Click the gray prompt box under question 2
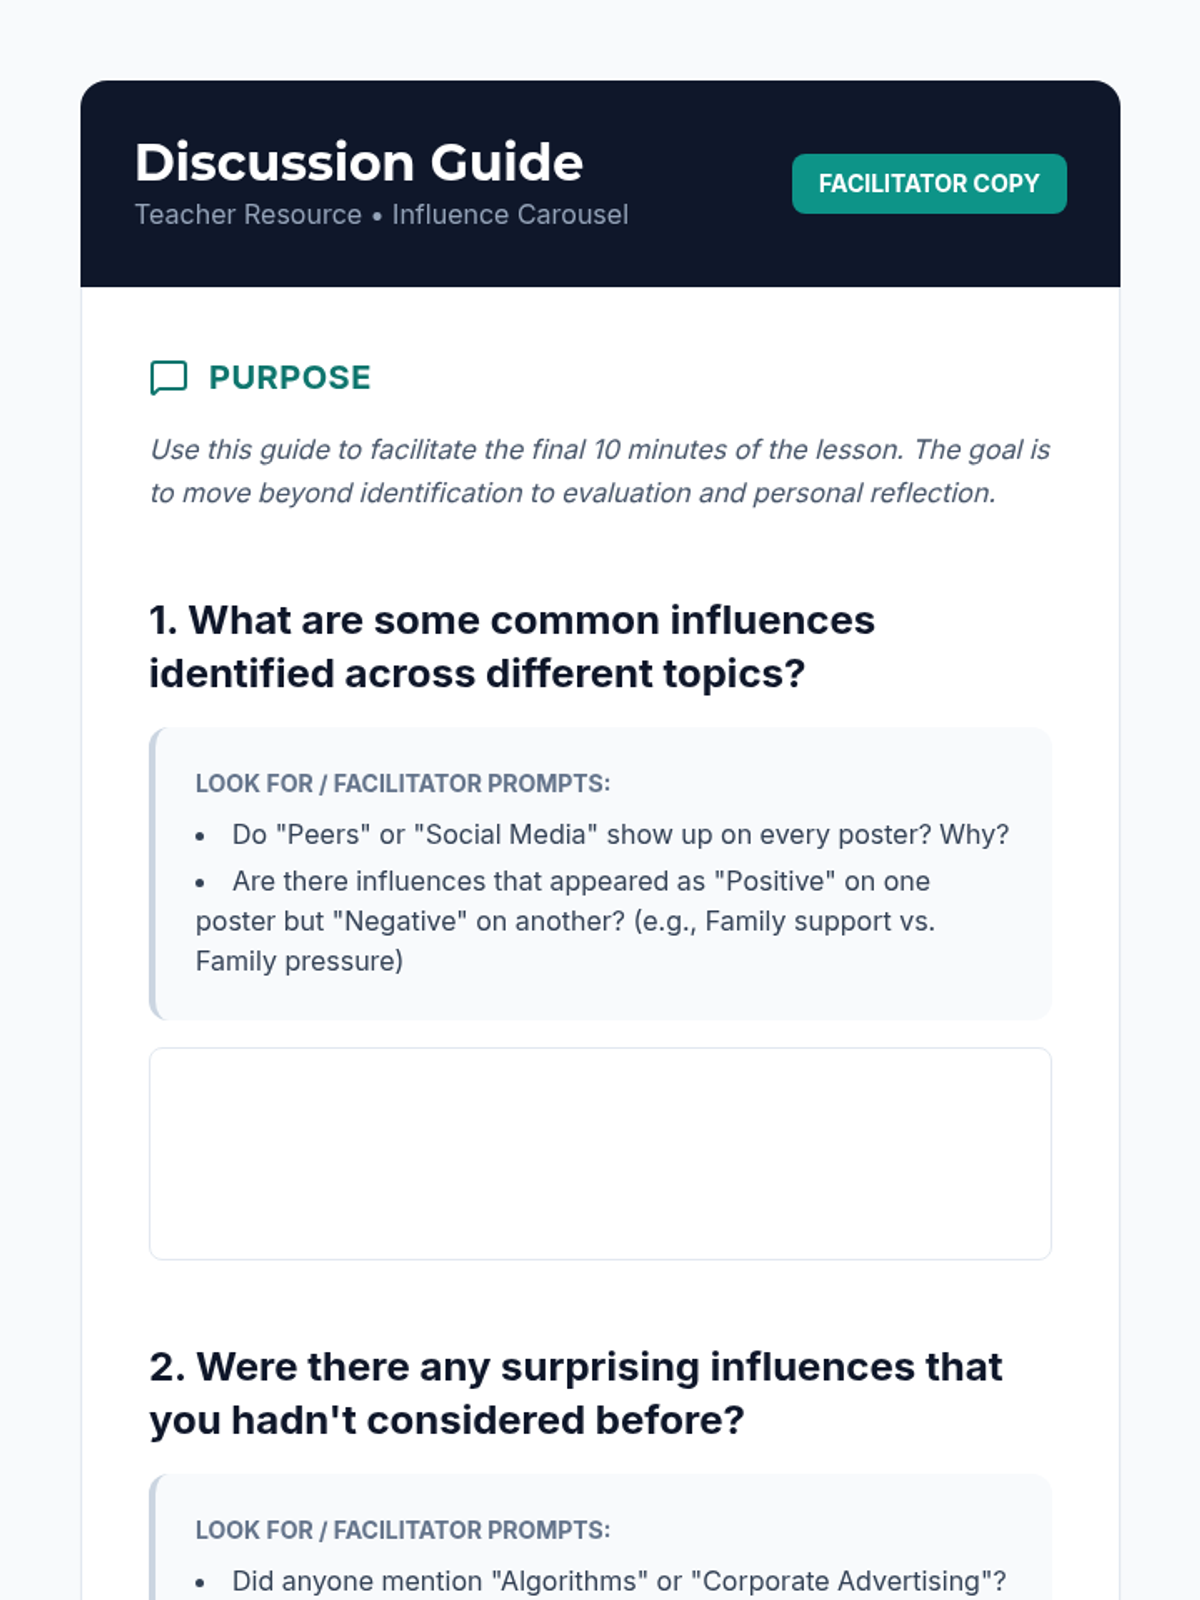This screenshot has width=1200, height=1600. pos(600,1537)
